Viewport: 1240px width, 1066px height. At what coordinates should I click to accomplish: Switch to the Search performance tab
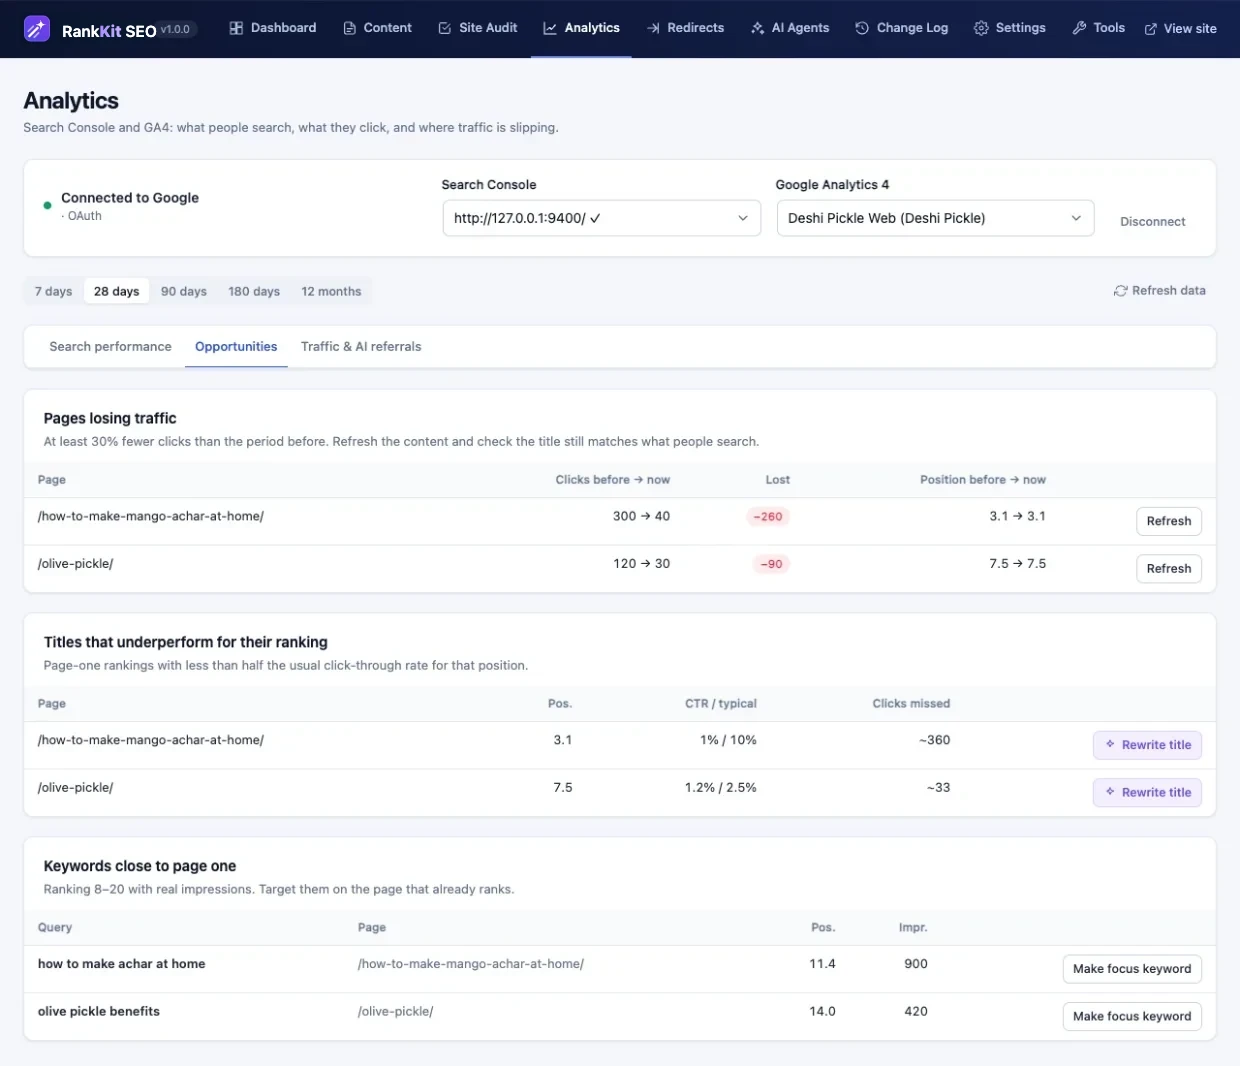[x=110, y=347]
